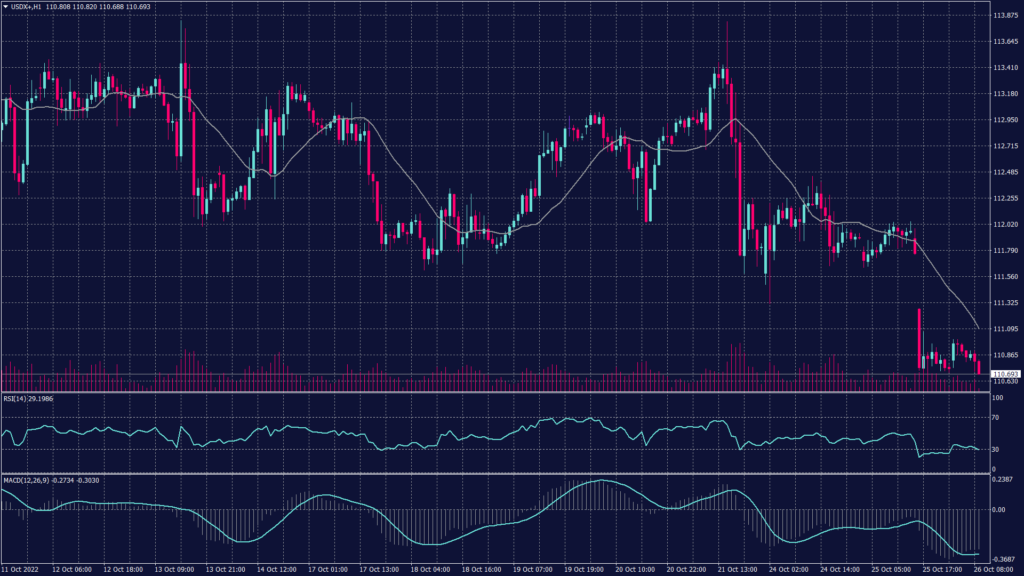Click the current price tag 110.693
This screenshot has width=1024, height=576.
(1004, 374)
